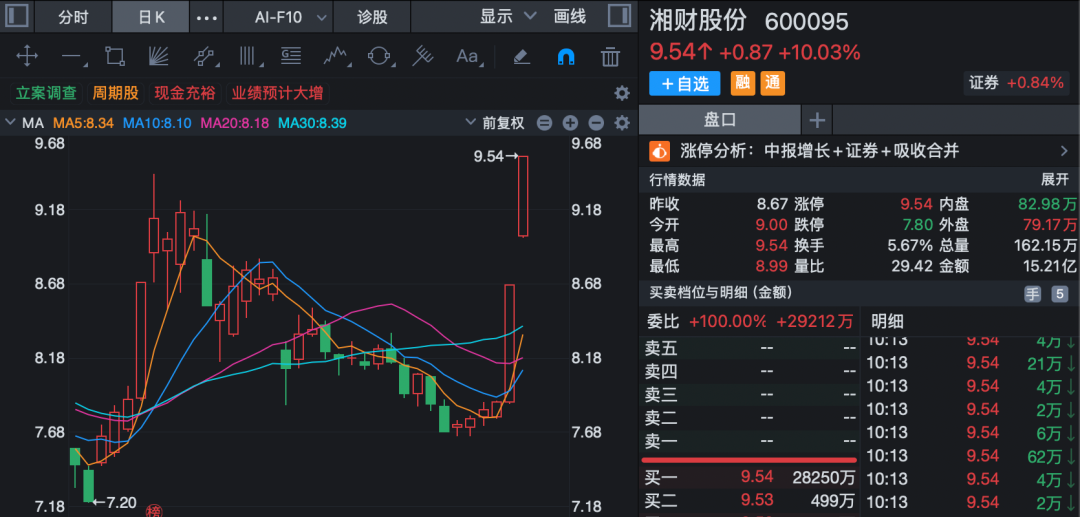Collapse the MA indicator chevron
Viewport: 1080px width, 517px height.
click(10, 123)
